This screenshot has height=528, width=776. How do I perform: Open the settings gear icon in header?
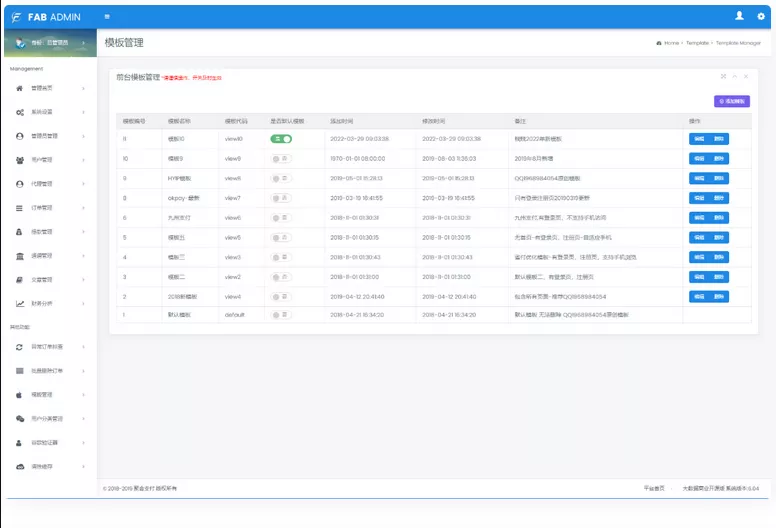(x=760, y=17)
